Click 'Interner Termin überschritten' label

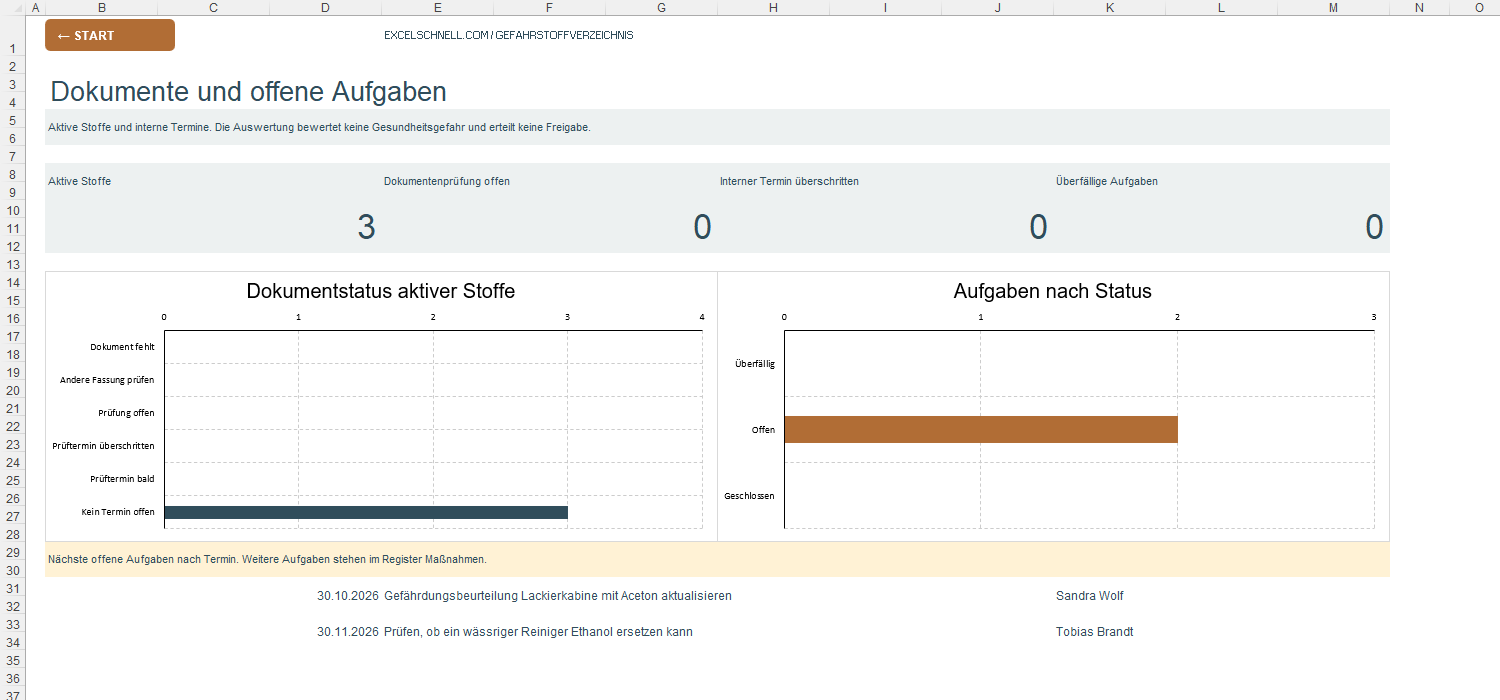[789, 181]
